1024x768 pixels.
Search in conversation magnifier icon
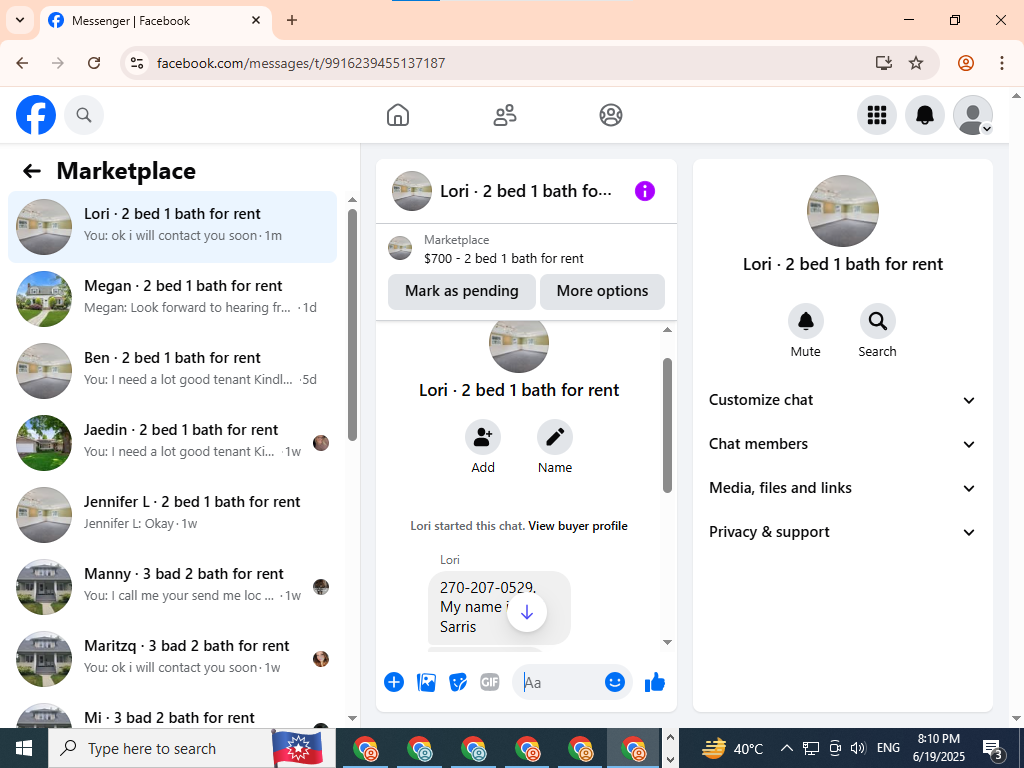click(877, 321)
